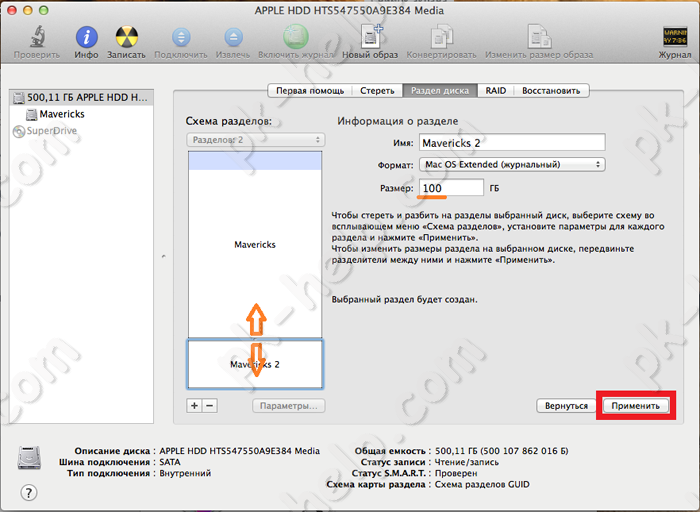Select the Раздел диска tab
The width and height of the screenshot is (700, 512).
(440, 91)
